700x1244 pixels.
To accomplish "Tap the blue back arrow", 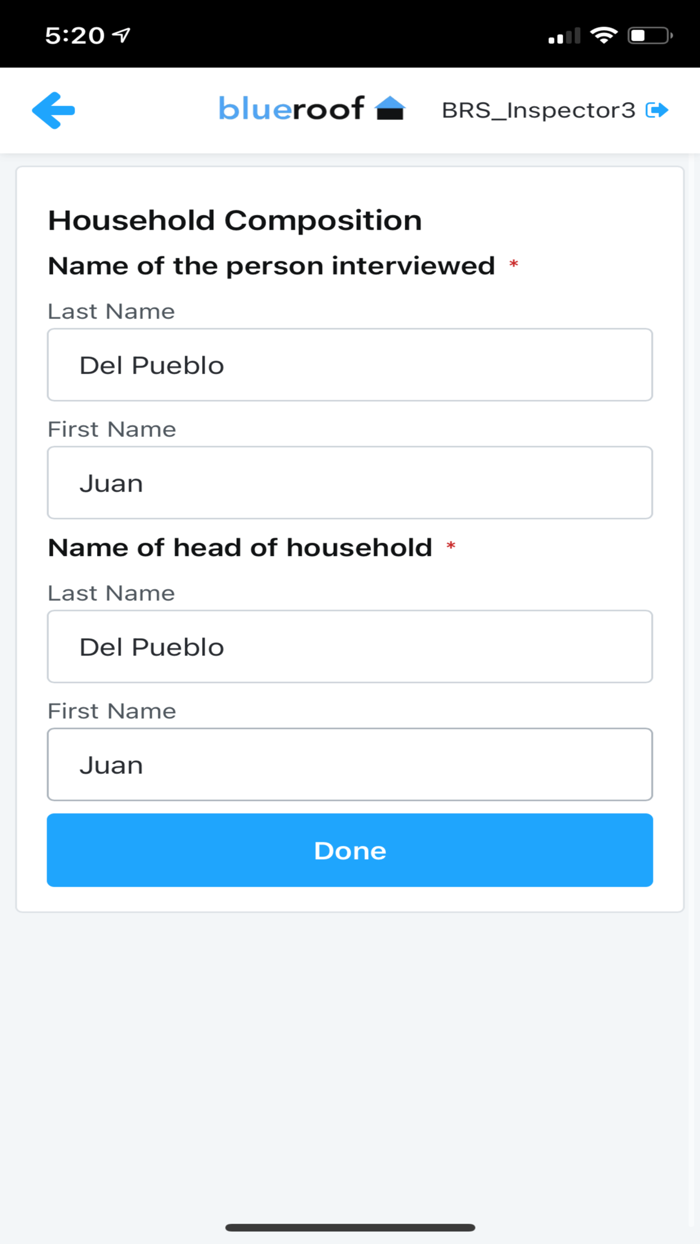I will pos(54,110).
